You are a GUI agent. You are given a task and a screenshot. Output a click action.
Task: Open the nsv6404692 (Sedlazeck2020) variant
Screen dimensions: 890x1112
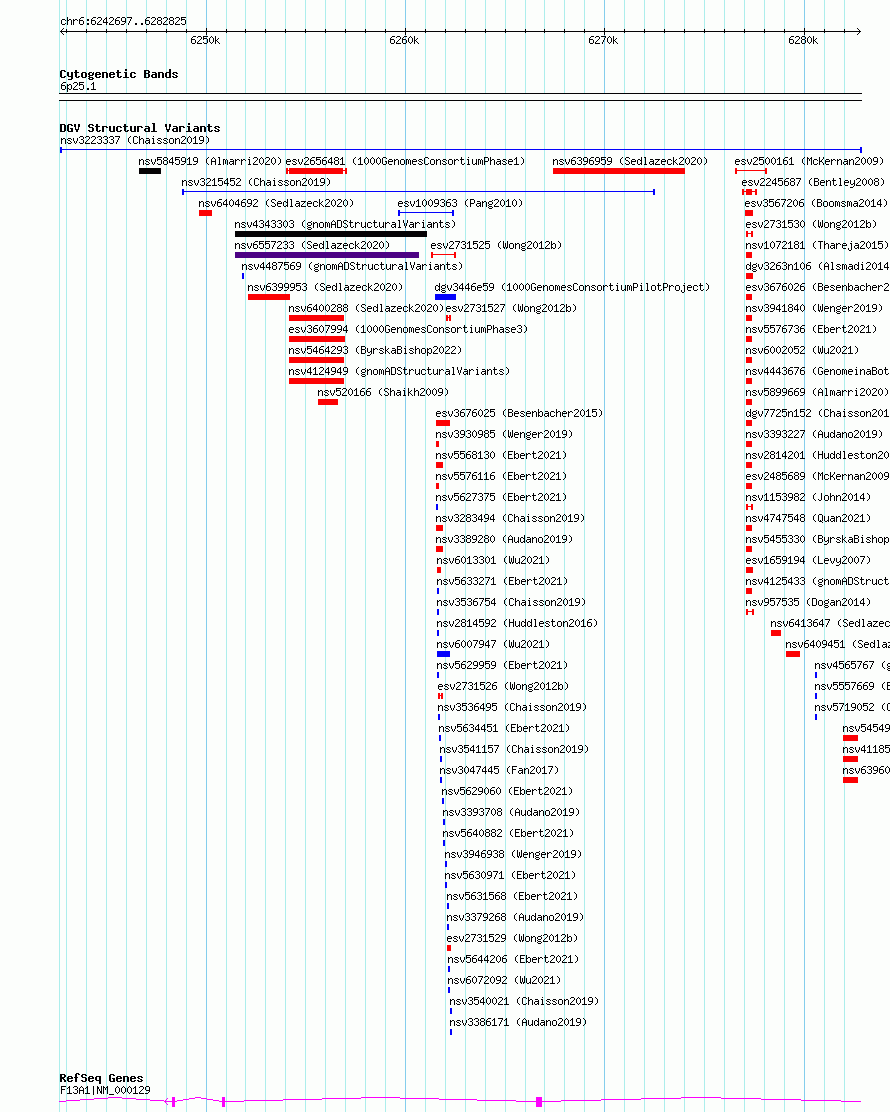click(x=276, y=204)
